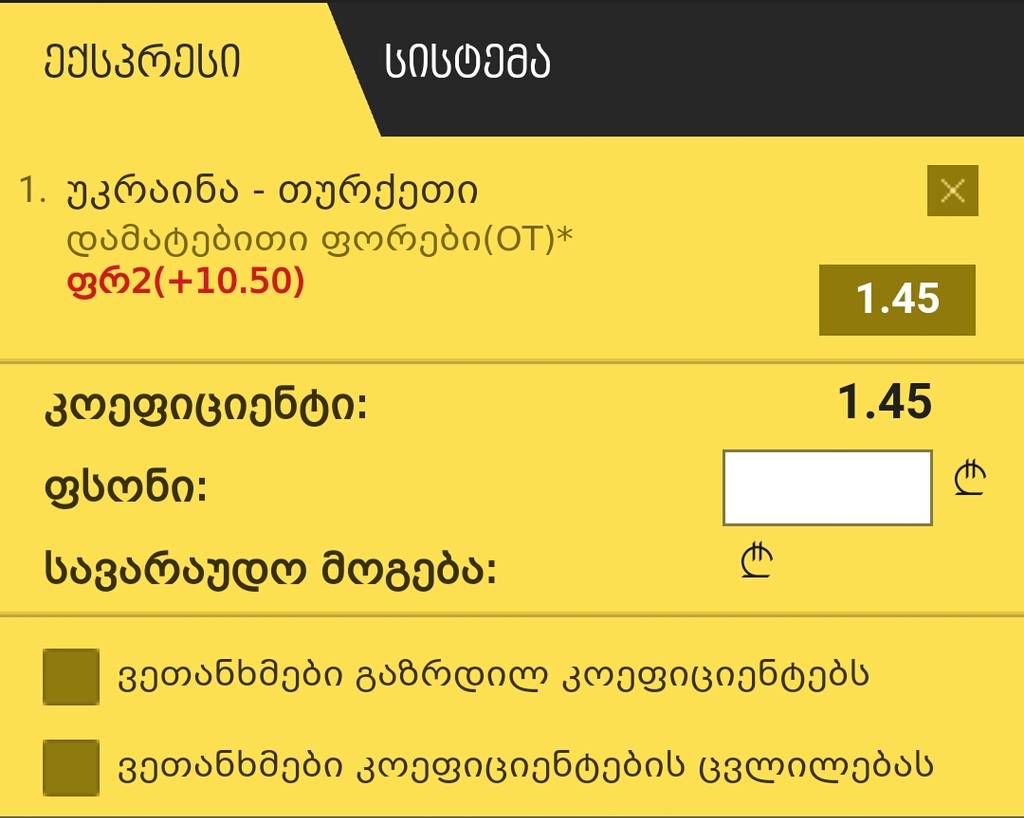Select the 1.45 odds button in bet row
This screenshot has width=1024, height=818.
(x=897, y=300)
